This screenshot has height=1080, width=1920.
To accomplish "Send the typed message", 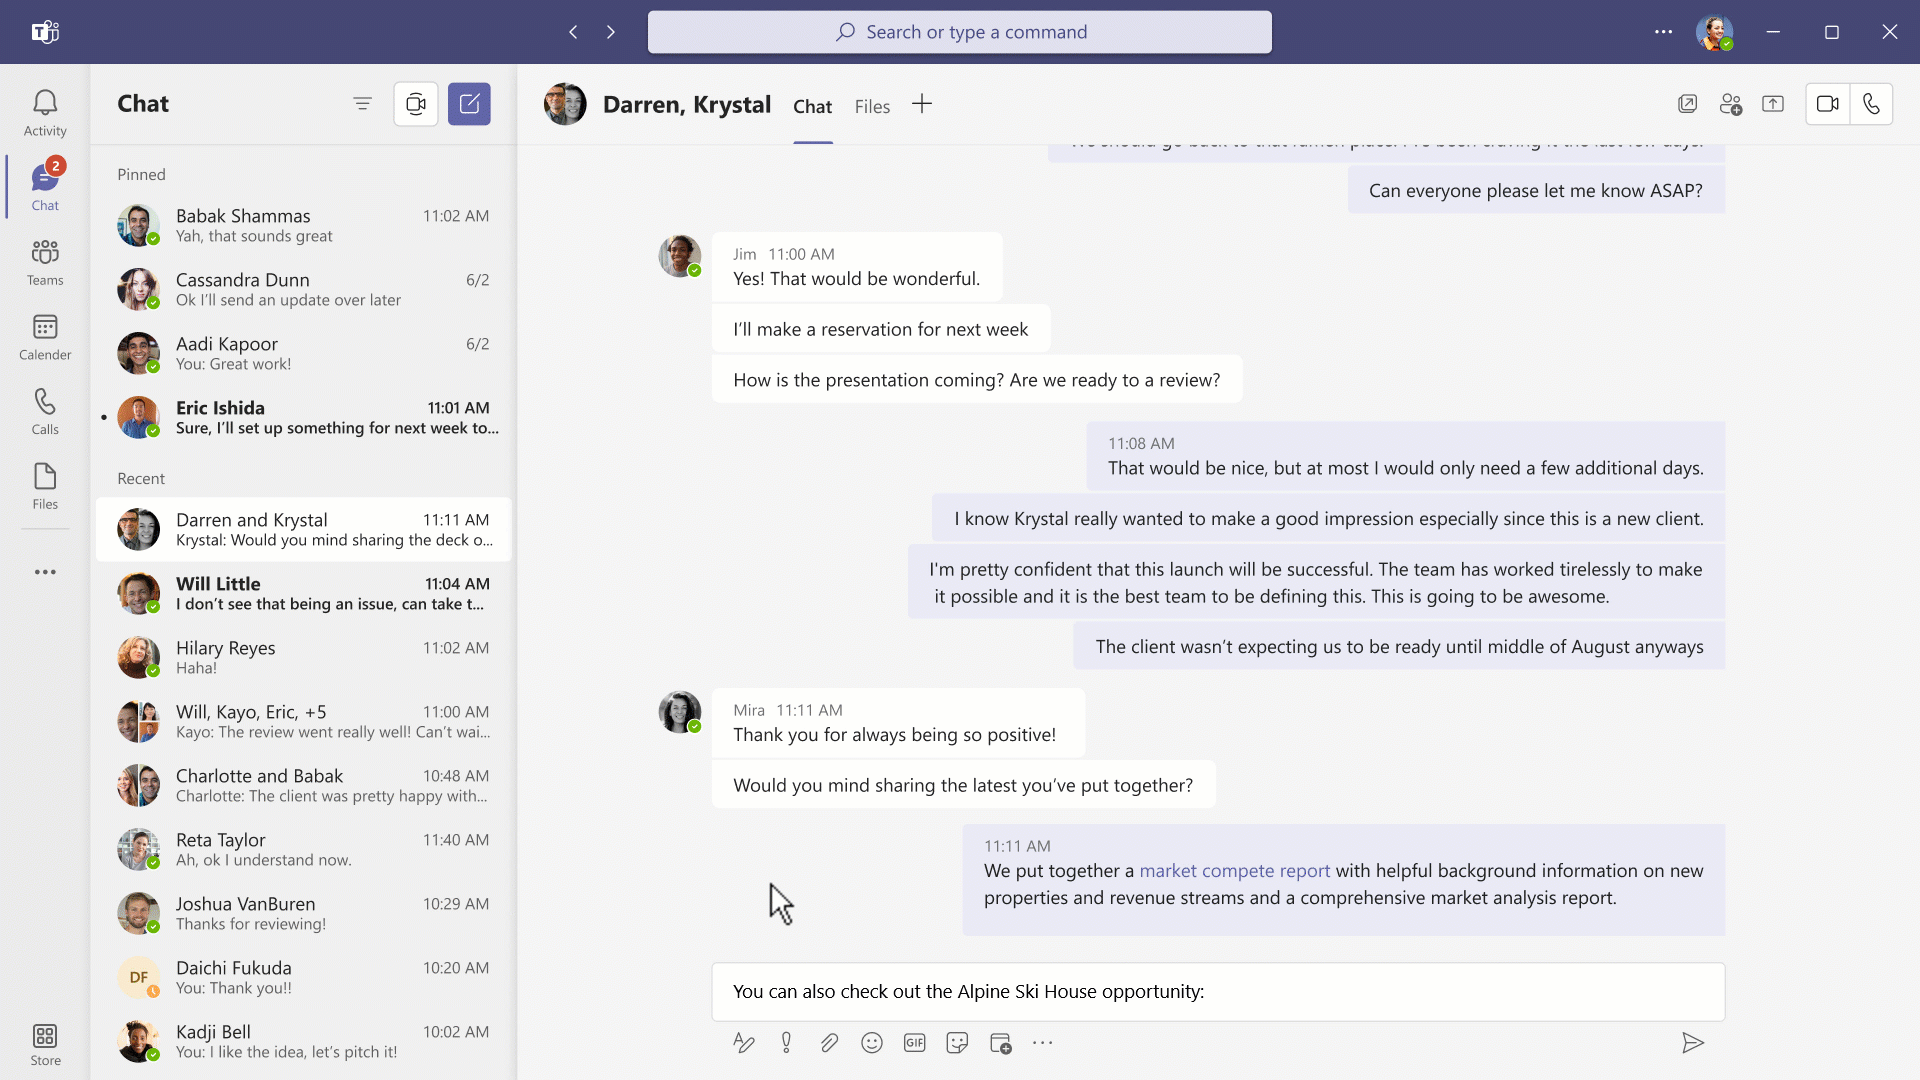I will coord(1693,1042).
